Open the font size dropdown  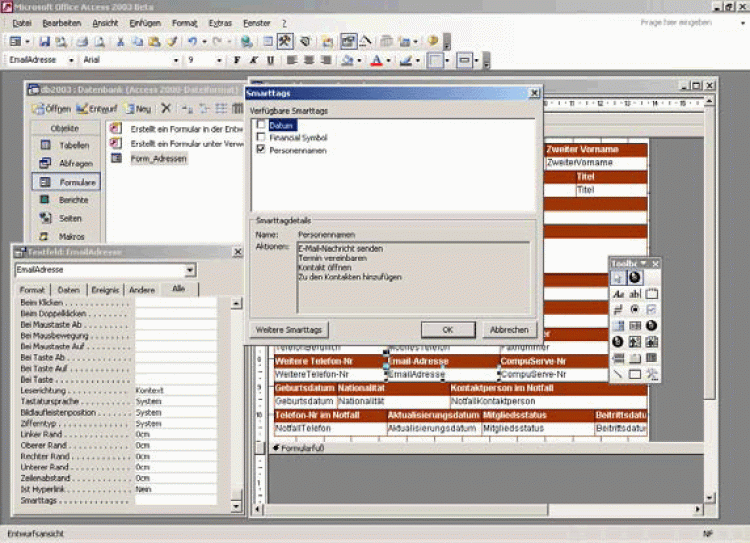(220, 60)
